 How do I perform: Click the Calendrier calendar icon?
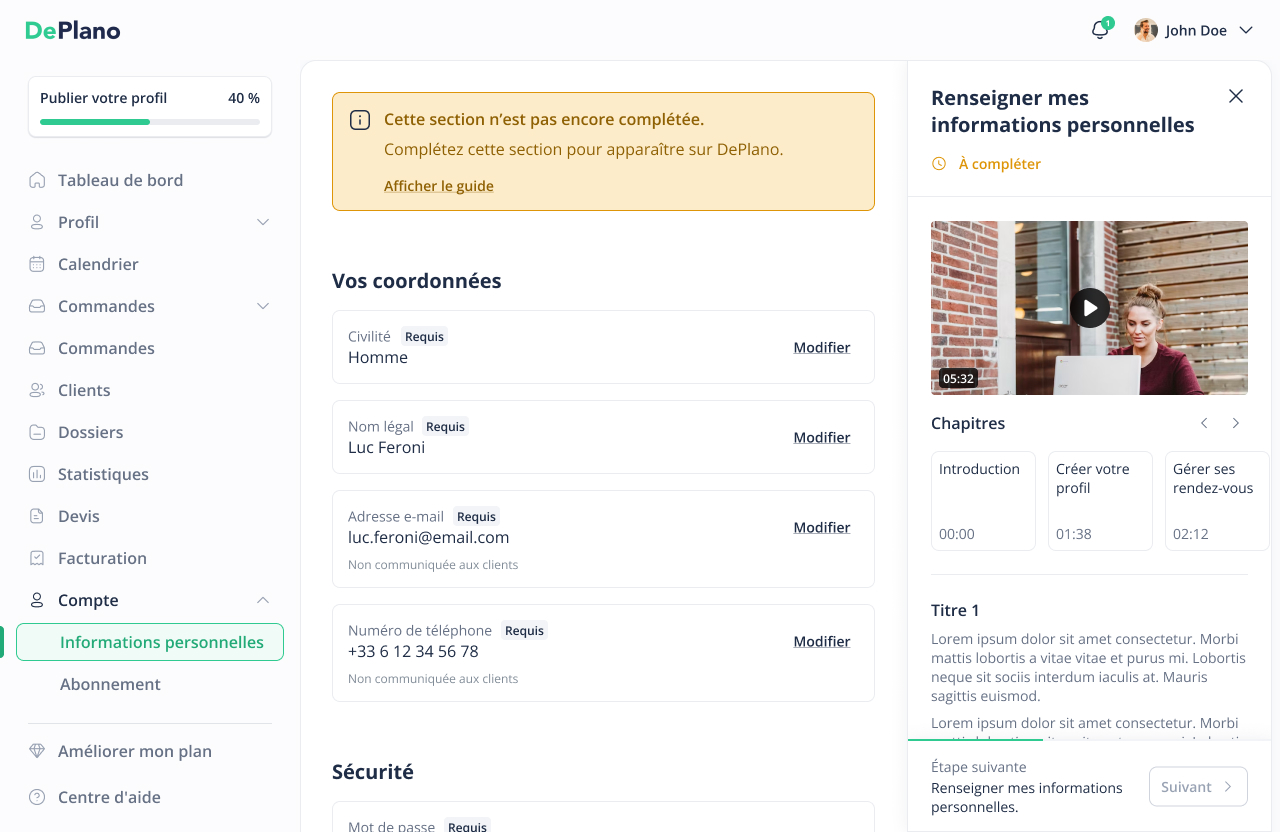point(37,264)
